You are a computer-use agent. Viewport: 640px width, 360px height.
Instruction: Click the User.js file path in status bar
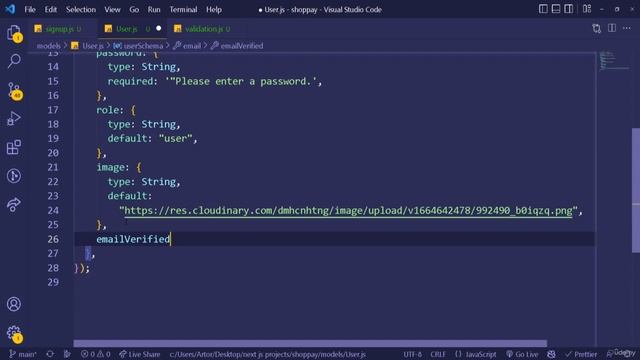[268, 354]
